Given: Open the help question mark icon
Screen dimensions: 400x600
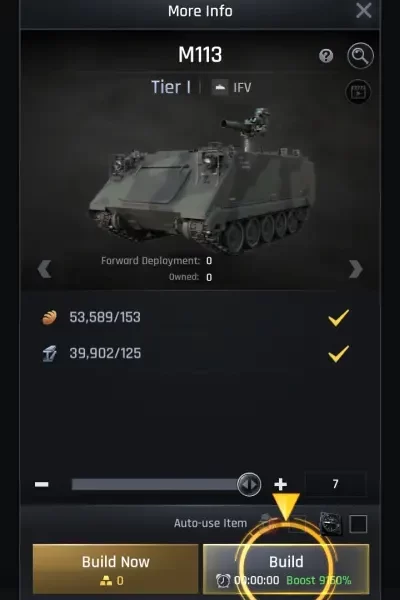Looking at the screenshot, I should [x=326, y=56].
